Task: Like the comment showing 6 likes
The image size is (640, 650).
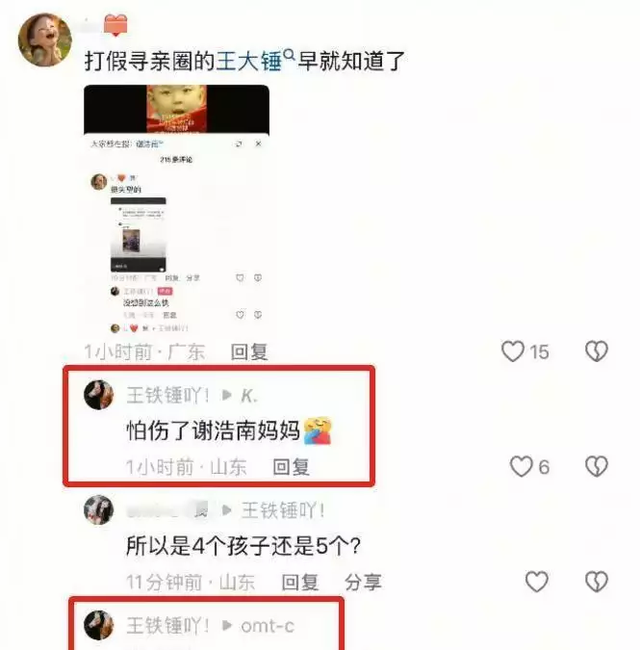Action: point(521,467)
